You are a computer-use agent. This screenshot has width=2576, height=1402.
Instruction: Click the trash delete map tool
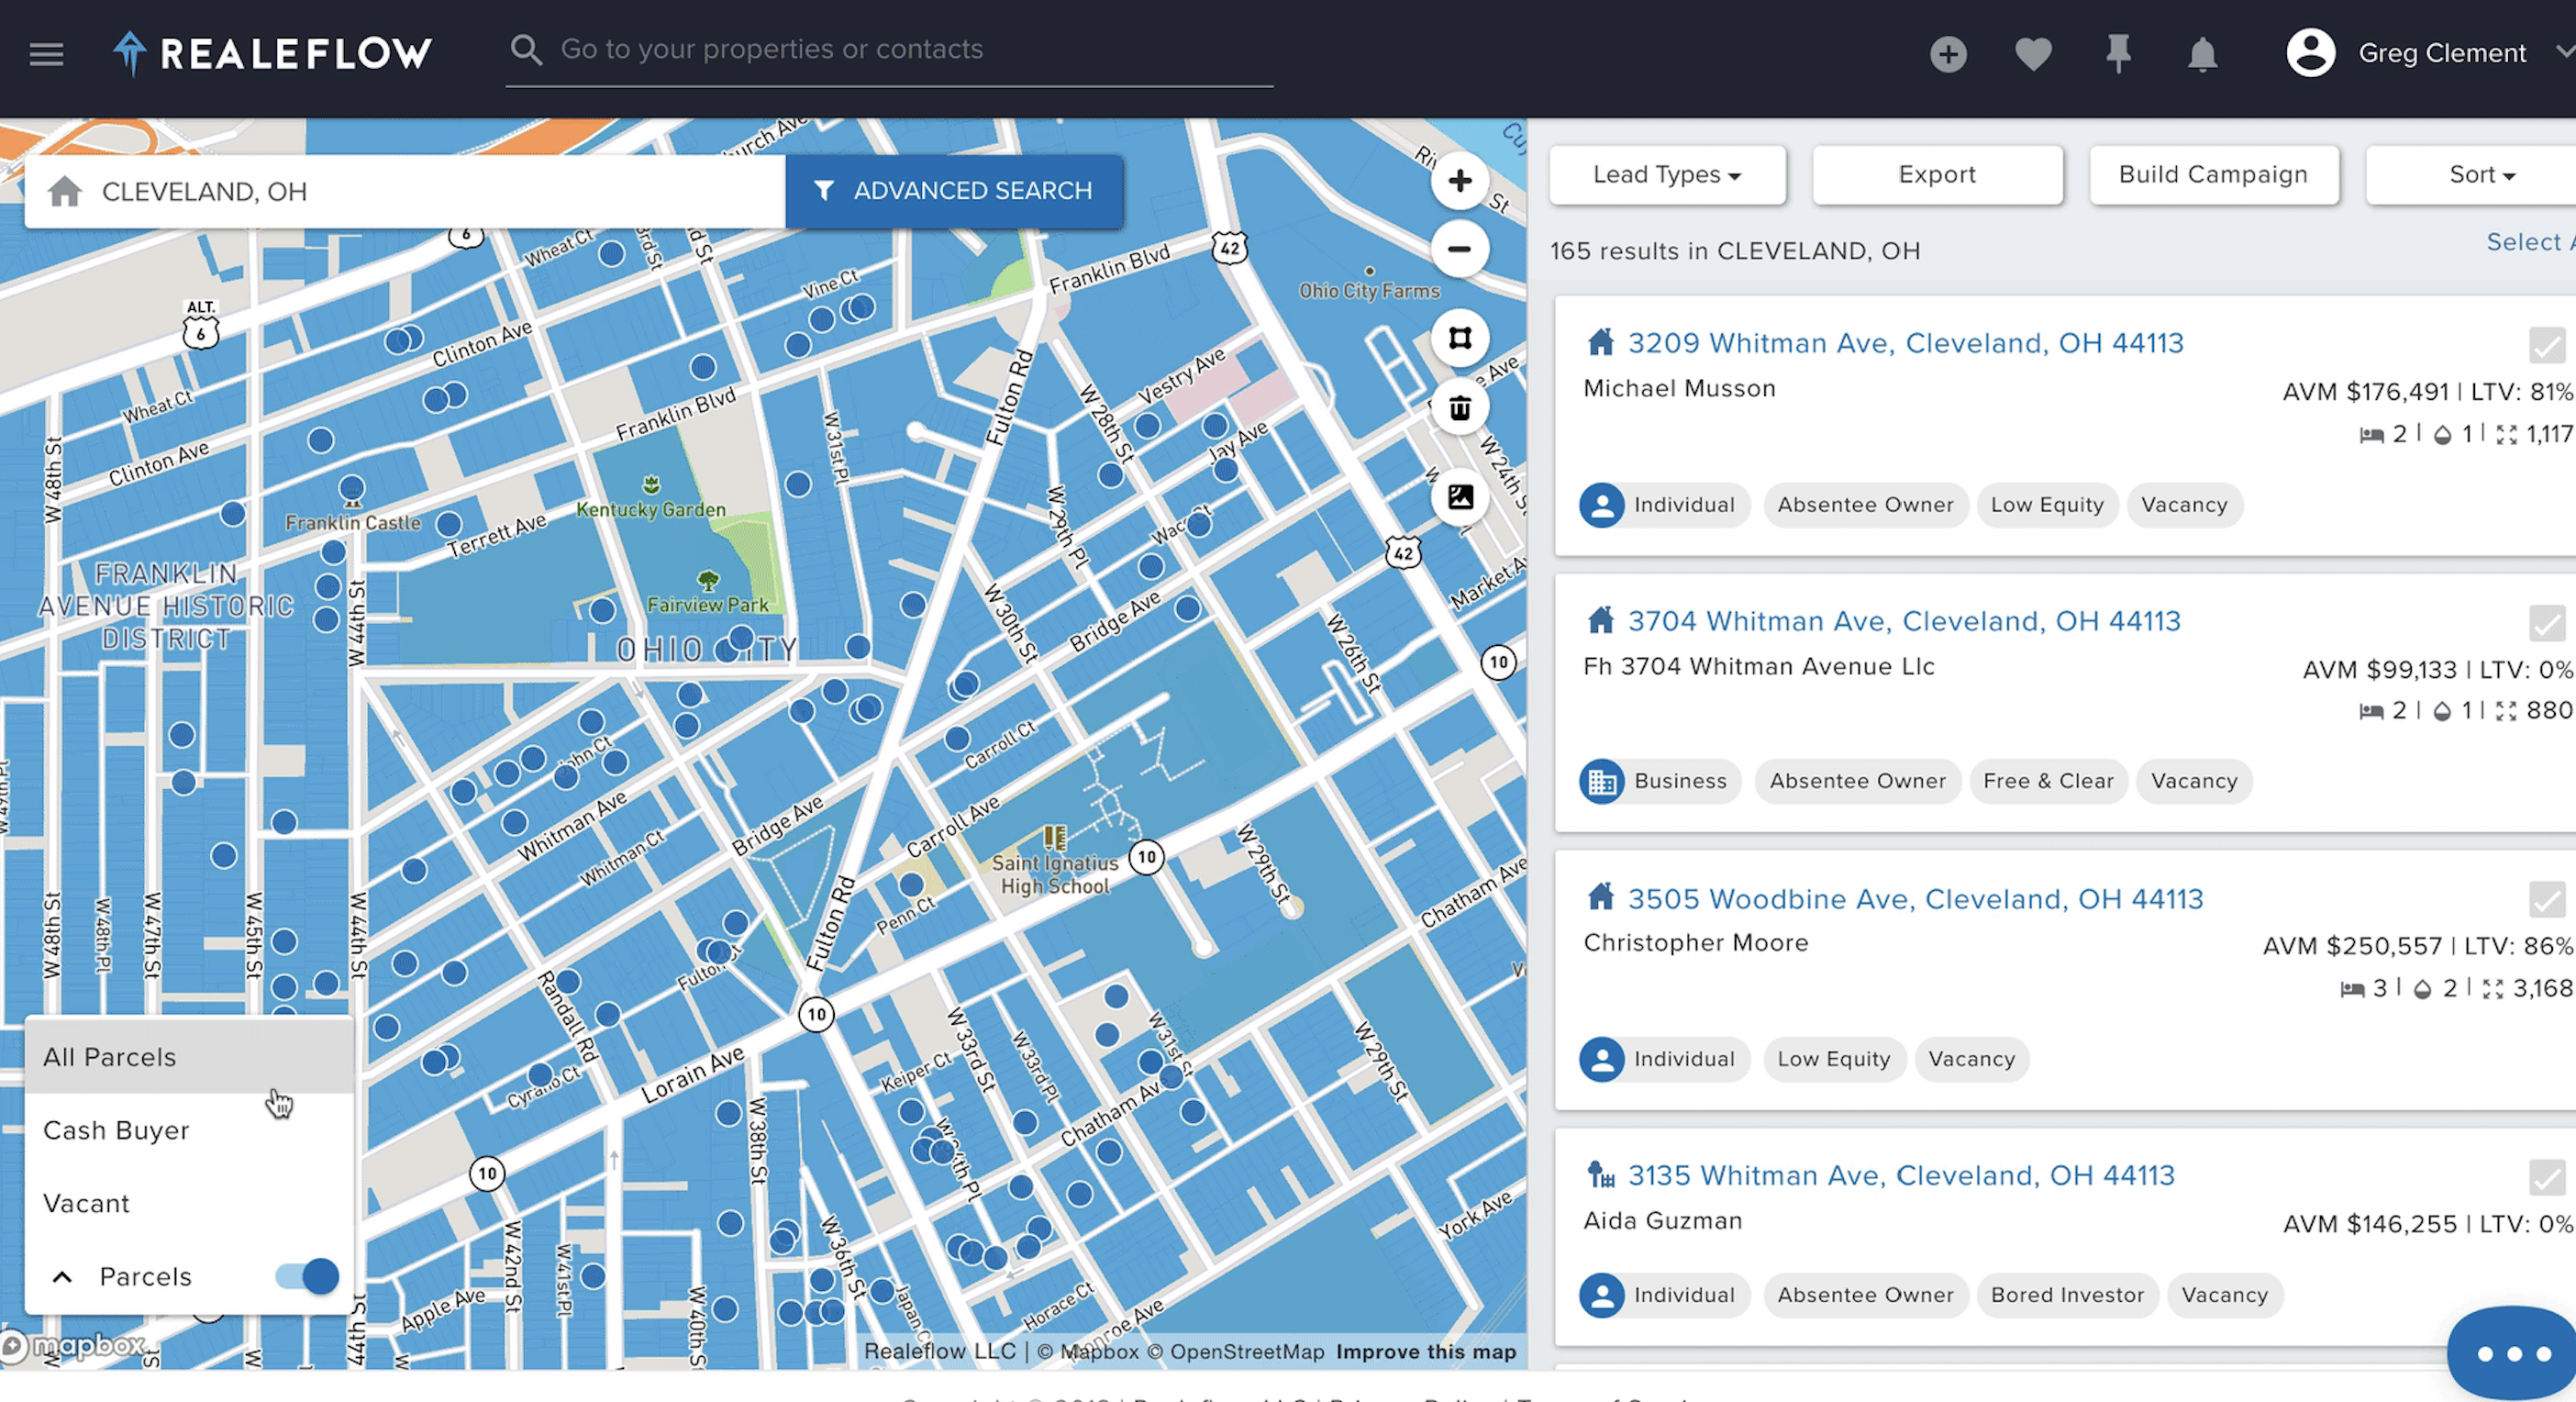point(1459,408)
